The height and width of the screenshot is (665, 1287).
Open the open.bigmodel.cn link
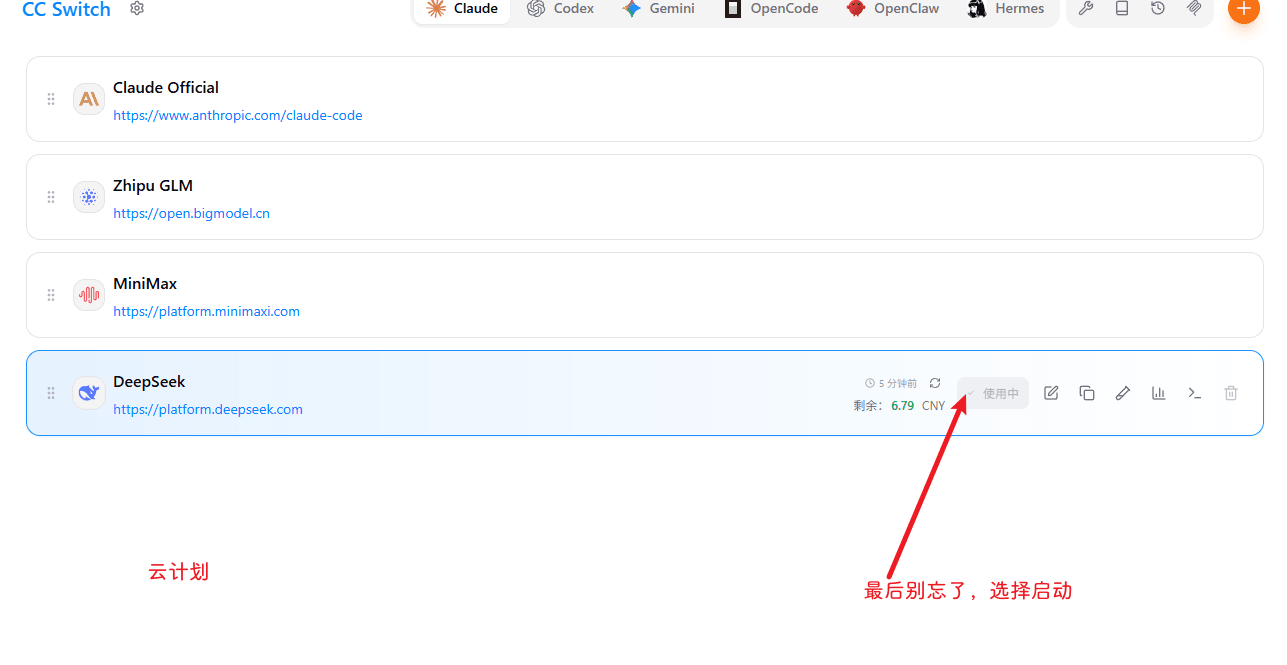(191, 213)
